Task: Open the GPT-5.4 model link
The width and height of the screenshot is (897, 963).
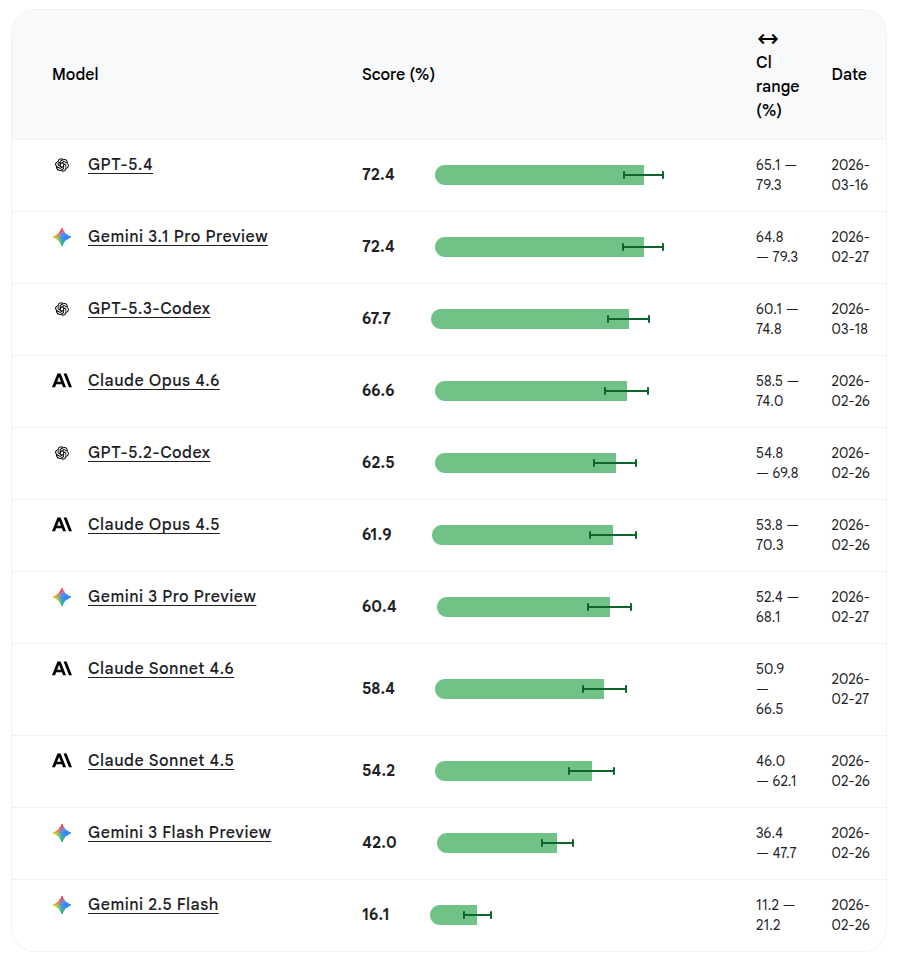Action: (120, 165)
